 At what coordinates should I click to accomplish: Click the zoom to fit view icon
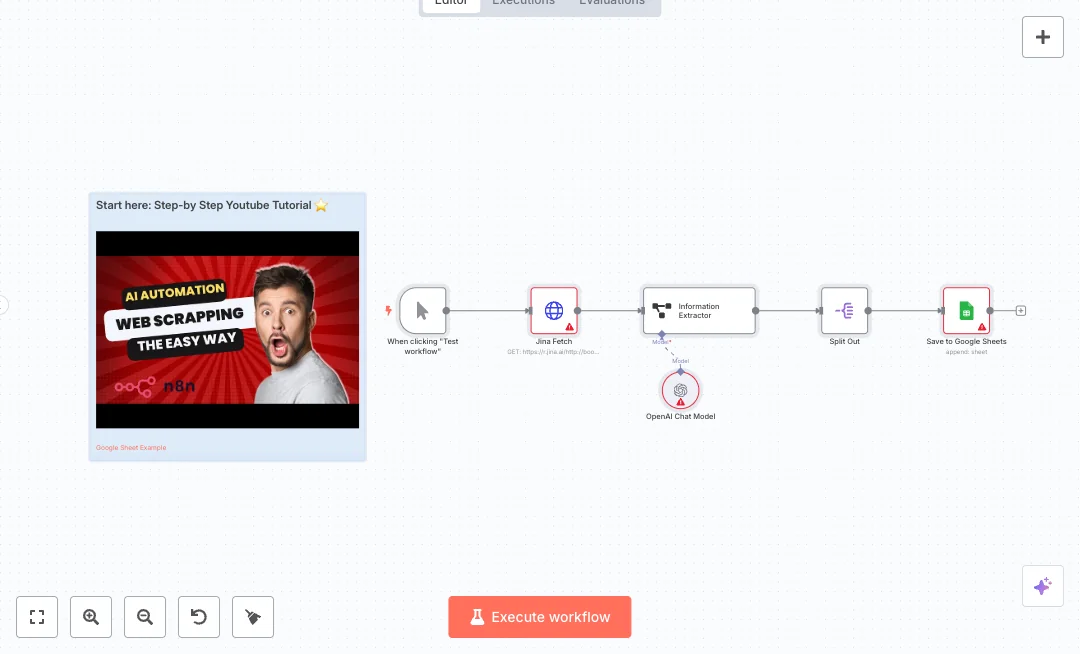pos(37,617)
